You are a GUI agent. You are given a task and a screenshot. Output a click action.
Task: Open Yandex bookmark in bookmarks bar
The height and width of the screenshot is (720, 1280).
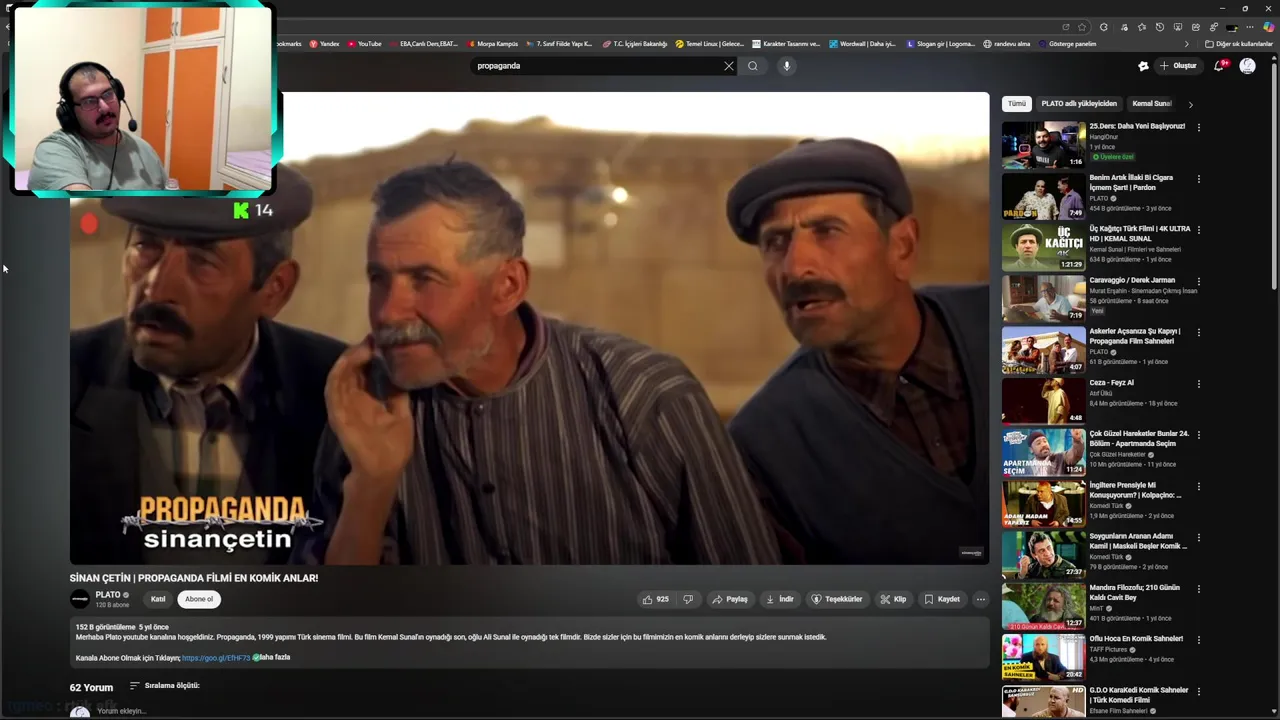pos(324,44)
